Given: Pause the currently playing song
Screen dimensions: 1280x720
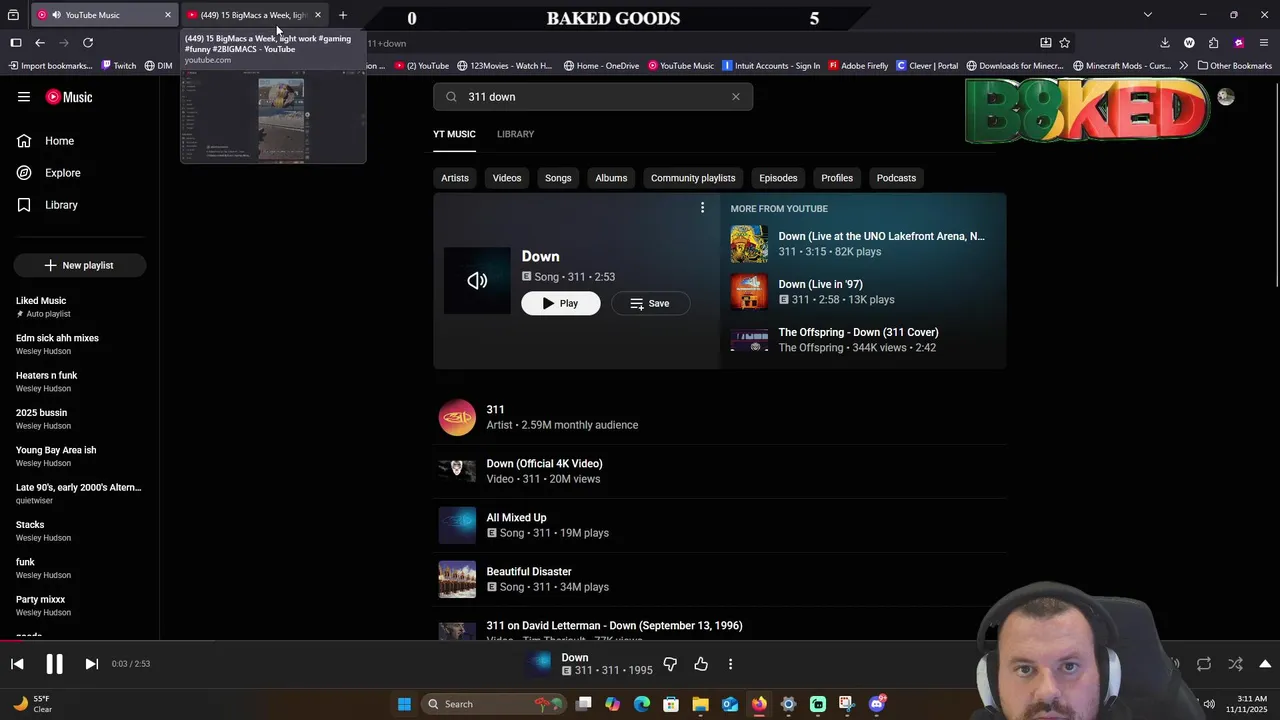Looking at the screenshot, I should click(x=54, y=664).
